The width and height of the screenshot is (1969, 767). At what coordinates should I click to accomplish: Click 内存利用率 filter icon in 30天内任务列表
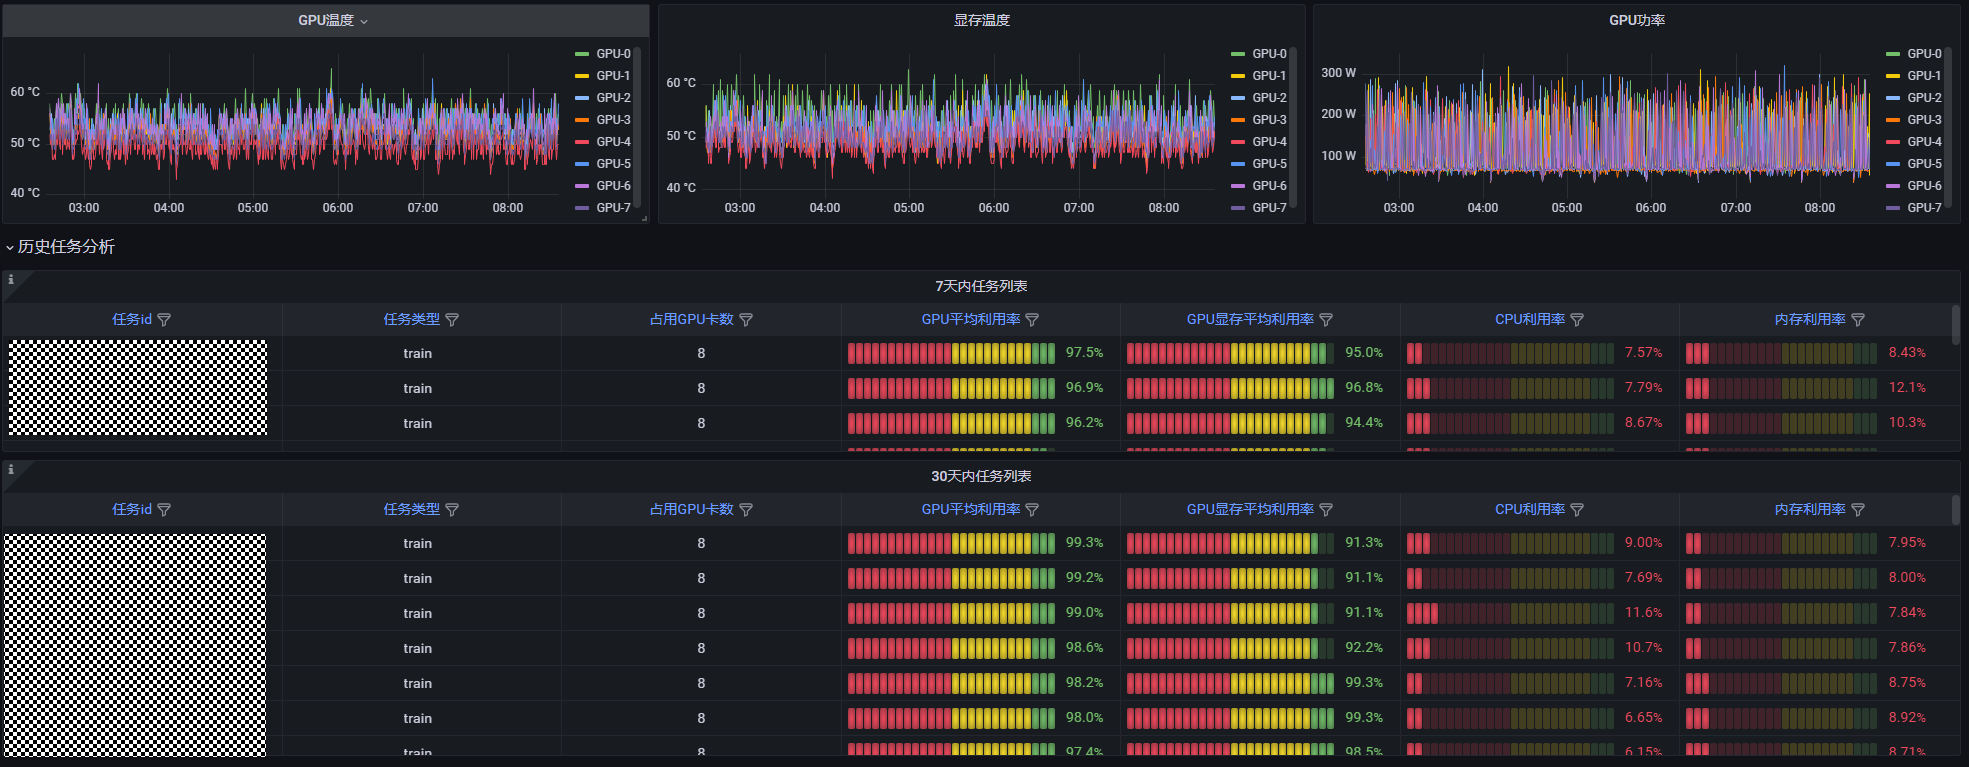click(x=1858, y=510)
